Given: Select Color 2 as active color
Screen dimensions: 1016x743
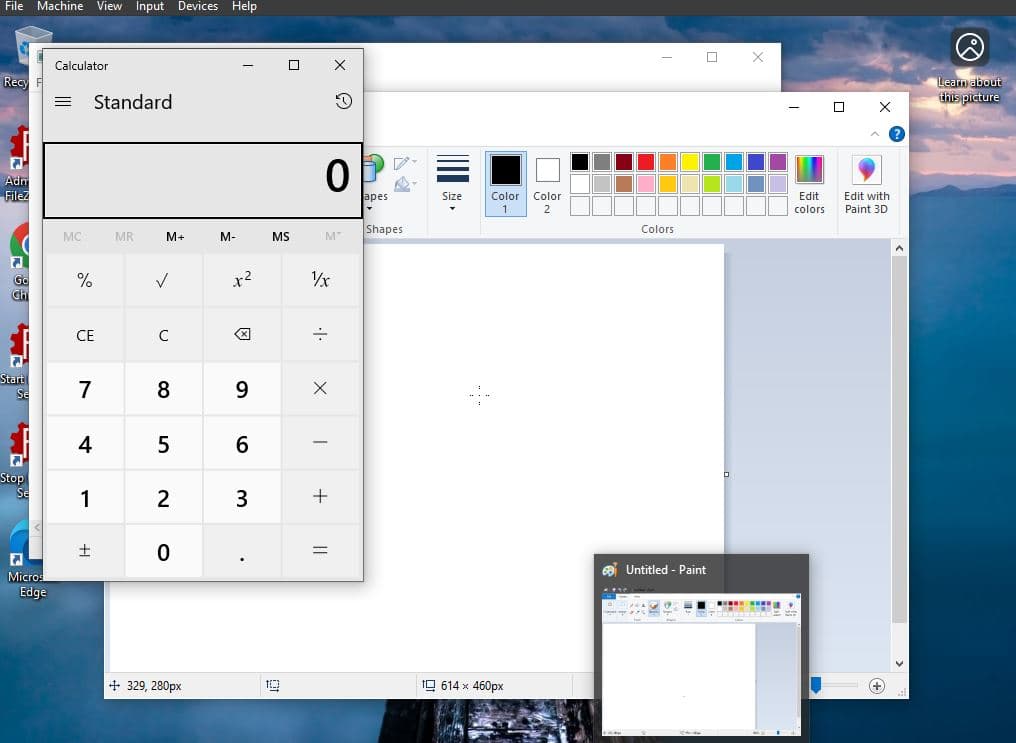Looking at the screenshot, I should tap(547, 183).
